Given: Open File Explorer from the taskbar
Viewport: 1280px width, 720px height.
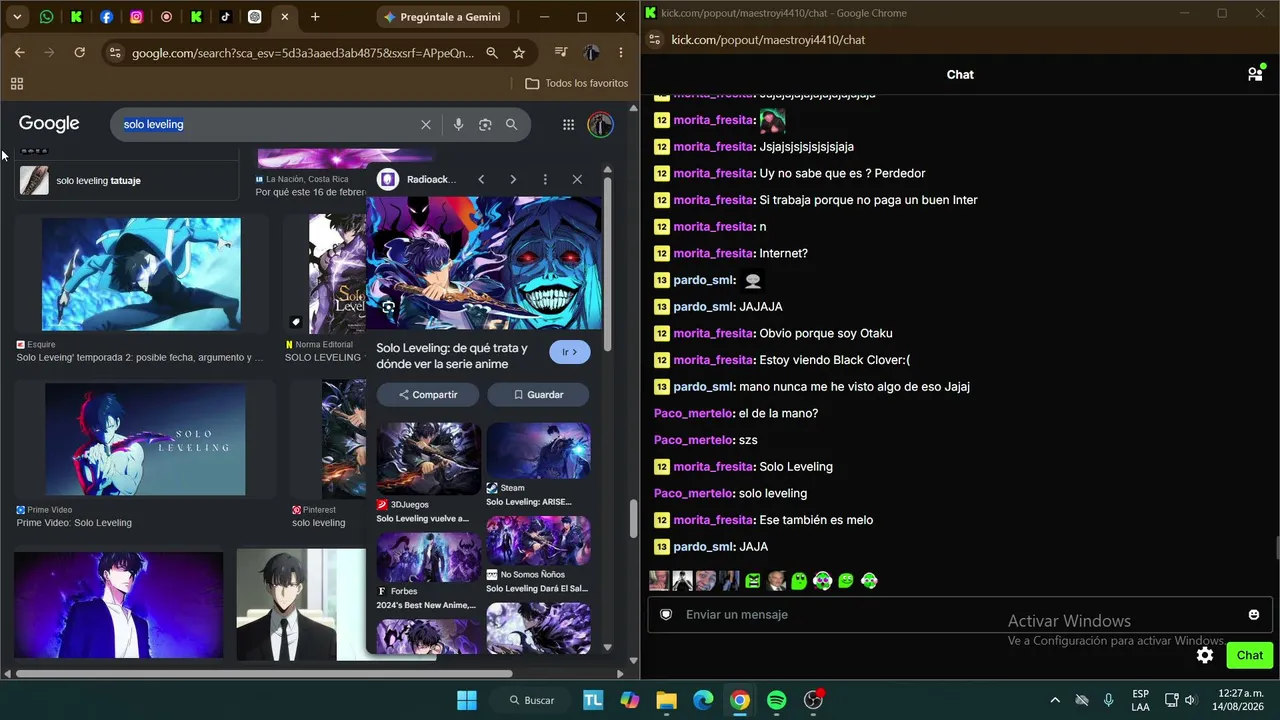Looking at the screenshot, I should point(666,700).
